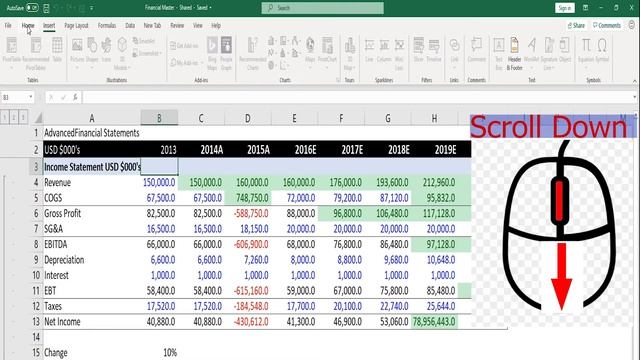Image resolution: width=640 pixels, height=360 pixels.
Task: Add a Signature Line
Action: click(549, 53)
